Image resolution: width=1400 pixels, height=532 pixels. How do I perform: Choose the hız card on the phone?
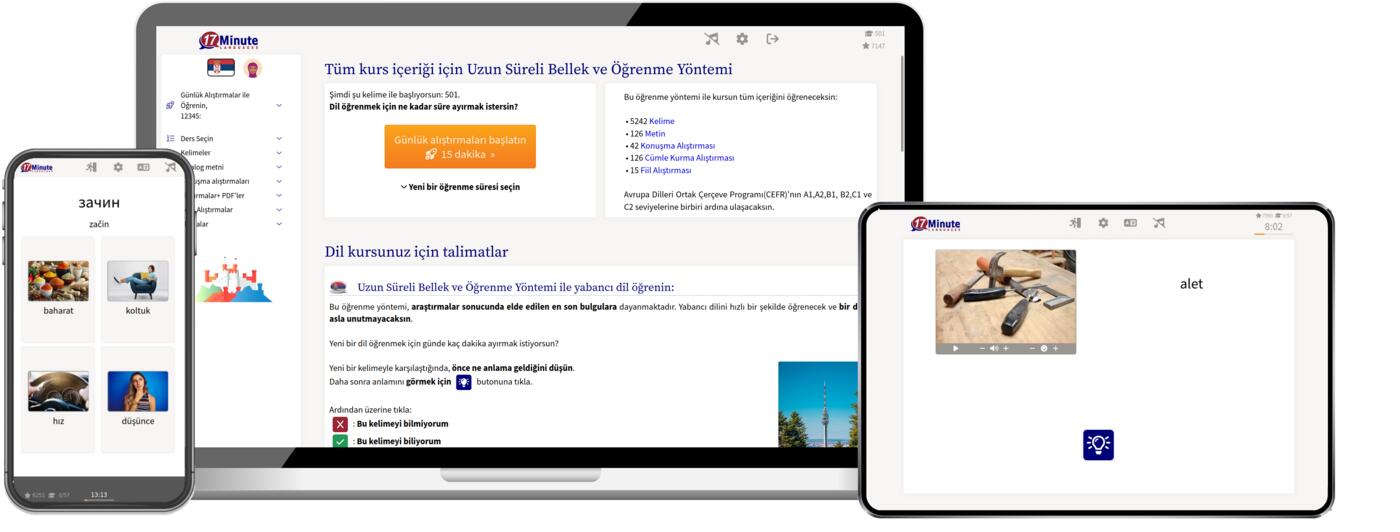coord(58,400)
